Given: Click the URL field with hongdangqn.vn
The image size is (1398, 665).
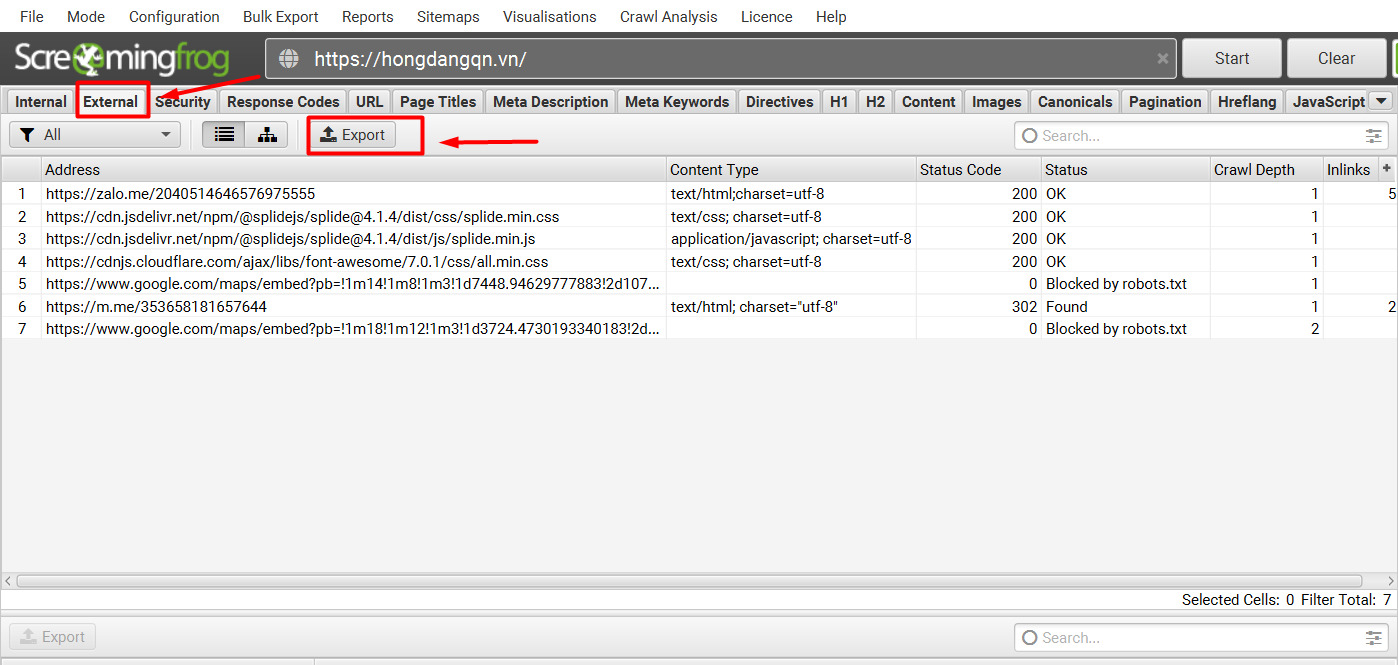Looking at the screenshot, I should 720,59.
